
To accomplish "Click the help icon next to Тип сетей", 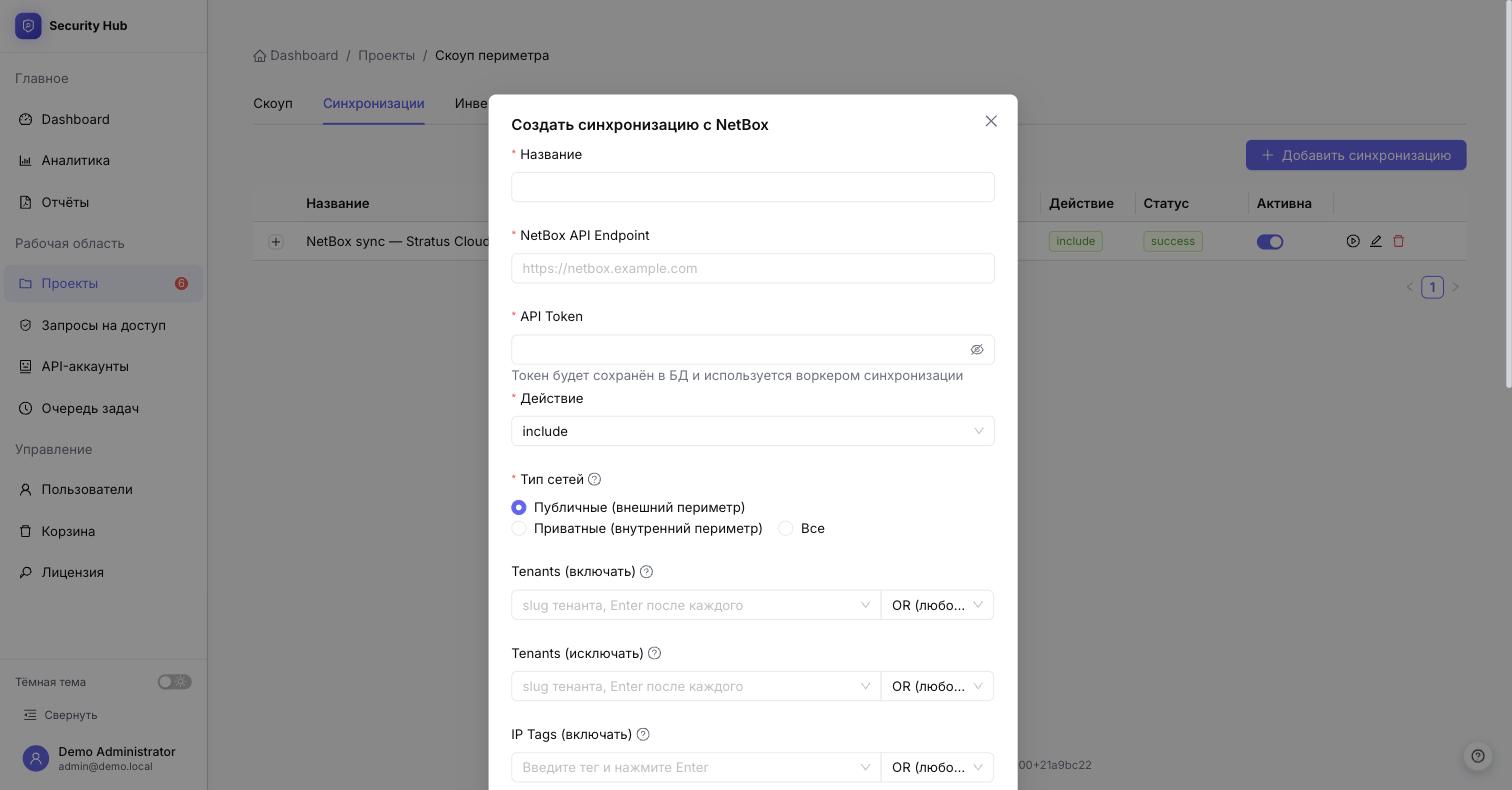I will point(594,479).
